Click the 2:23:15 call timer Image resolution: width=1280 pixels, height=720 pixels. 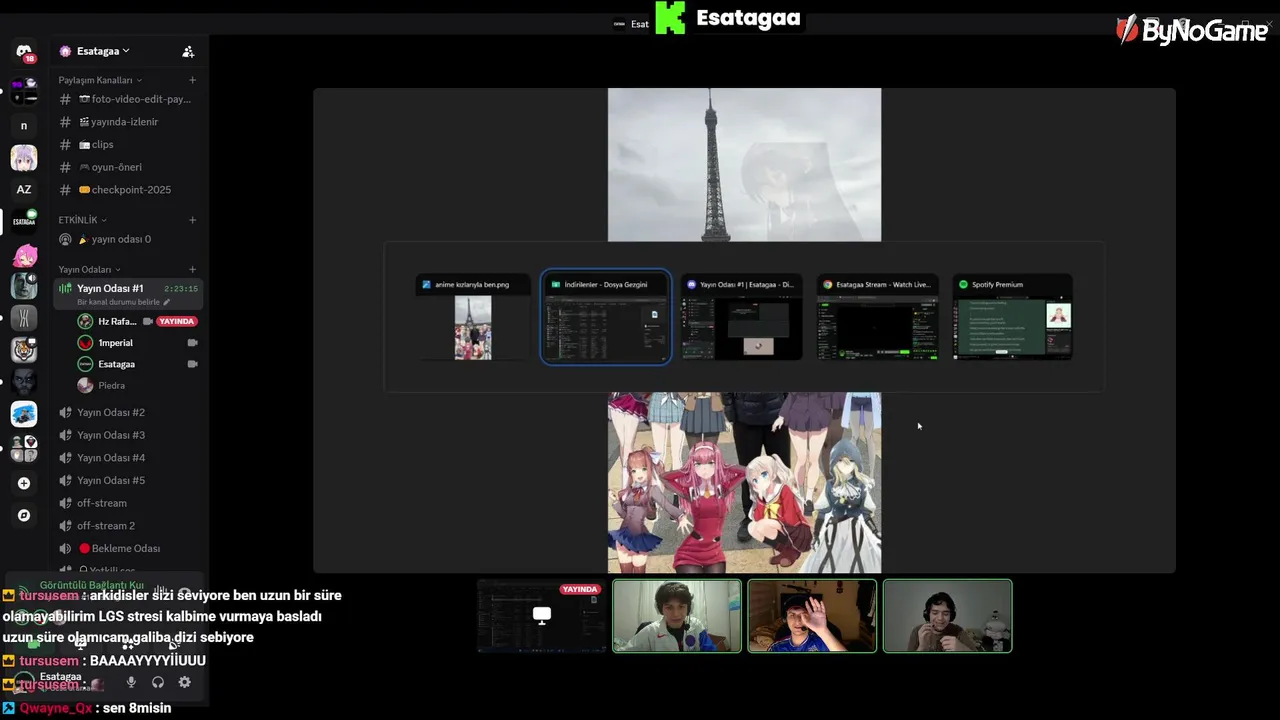click(x=181, y=289)
